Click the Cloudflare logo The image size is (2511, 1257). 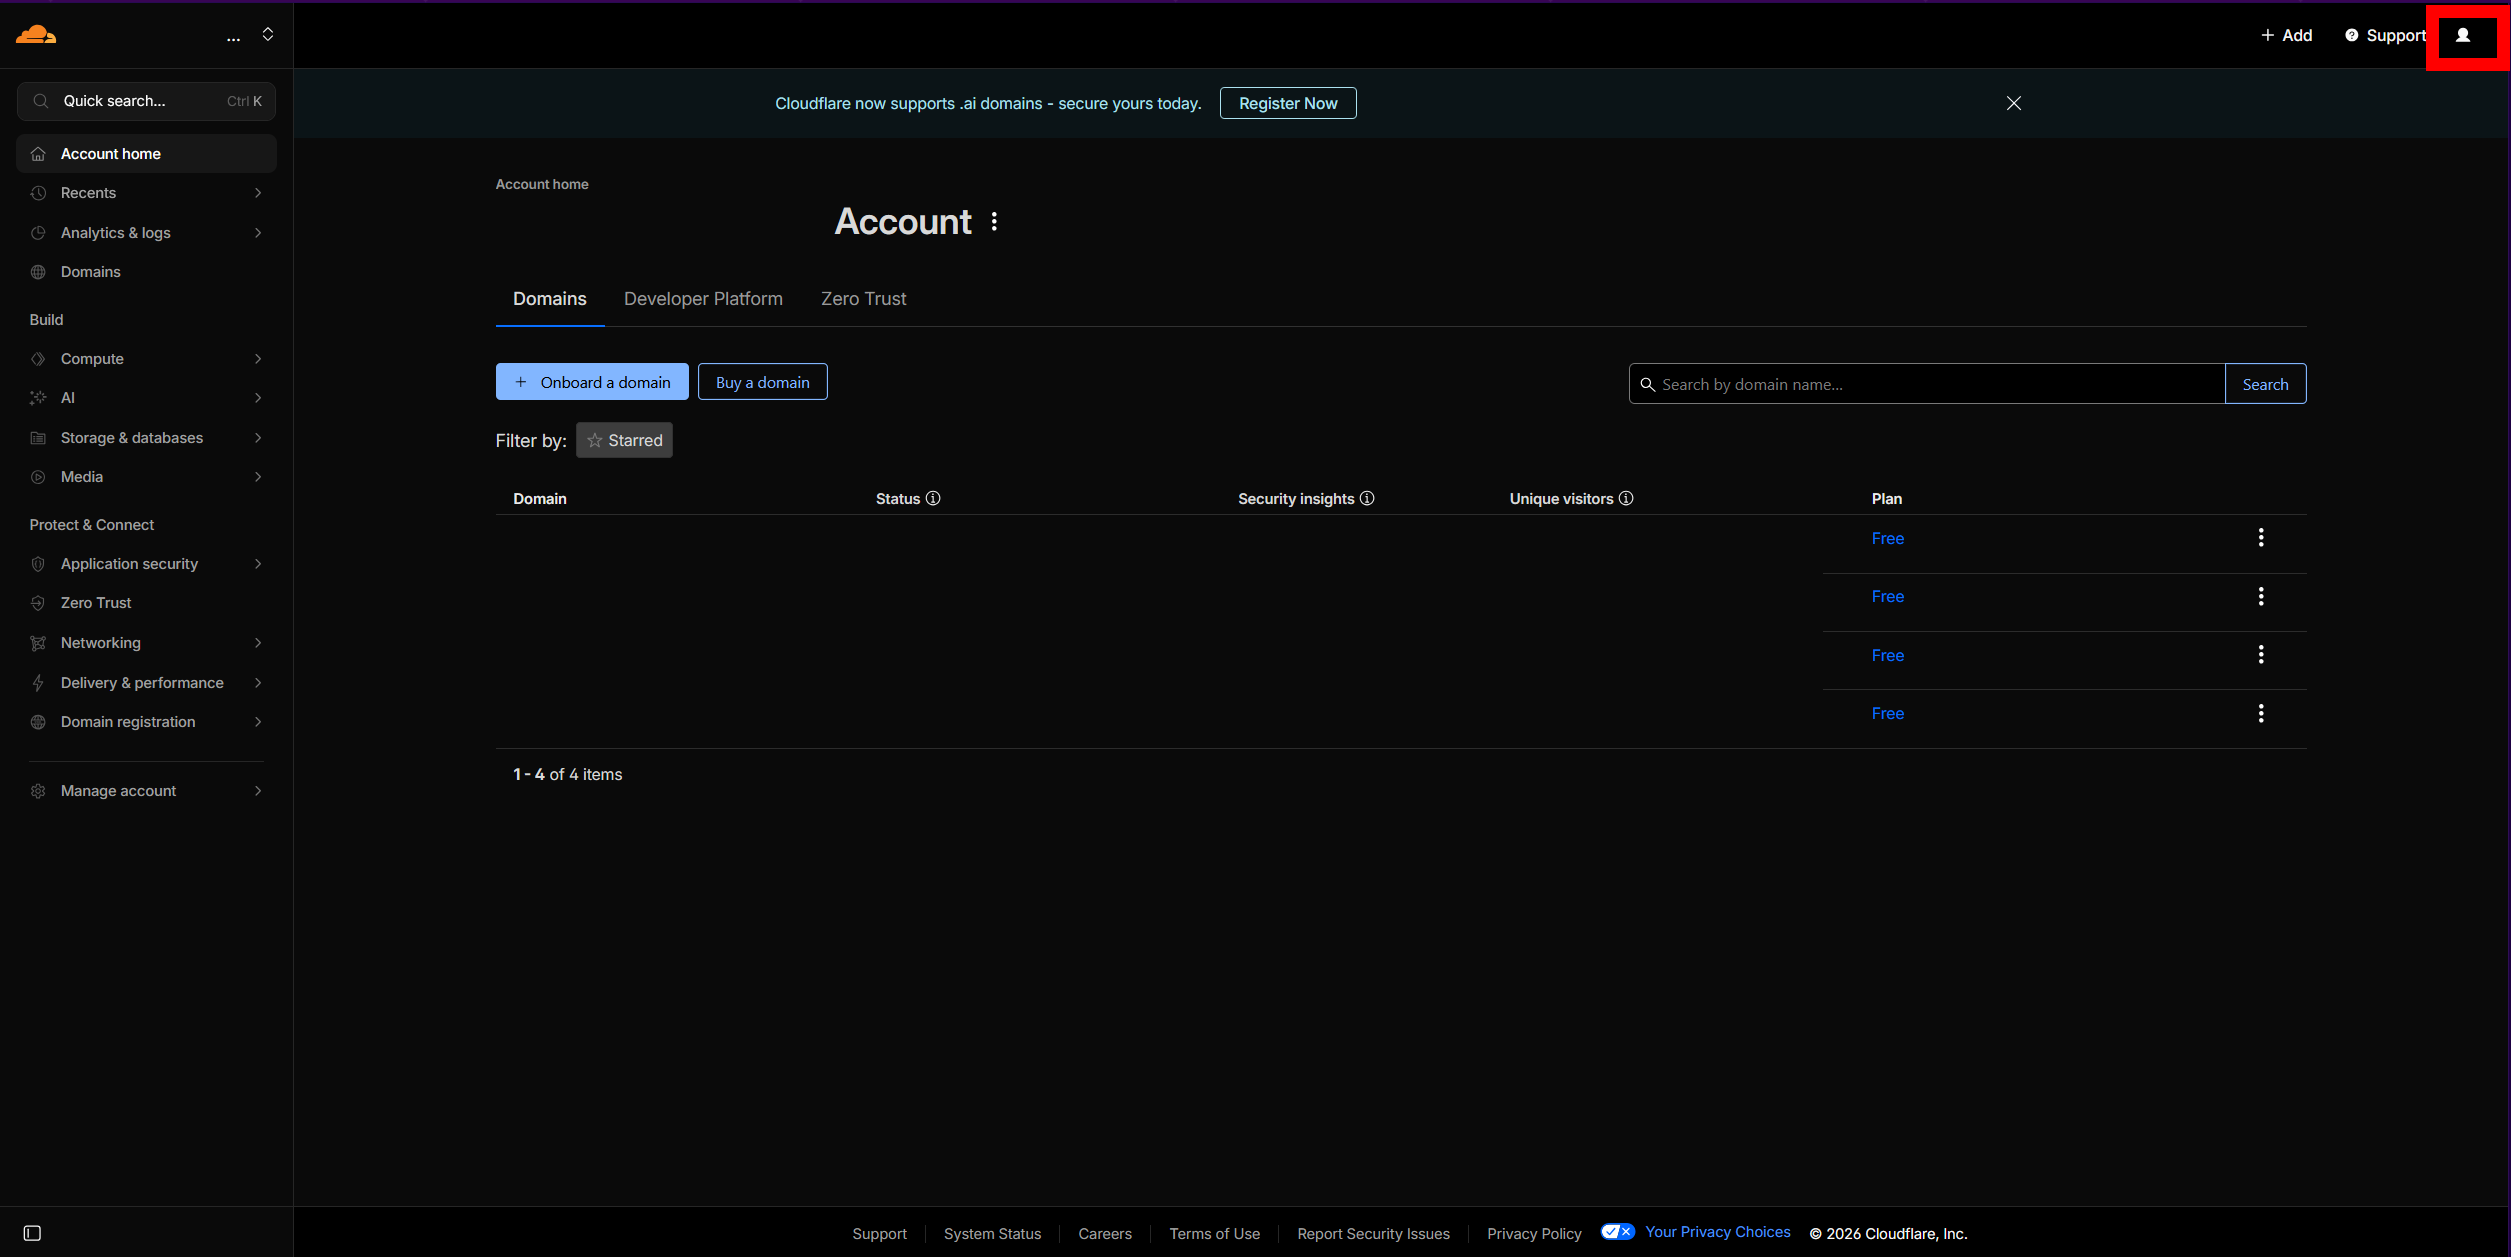[34, 34]
